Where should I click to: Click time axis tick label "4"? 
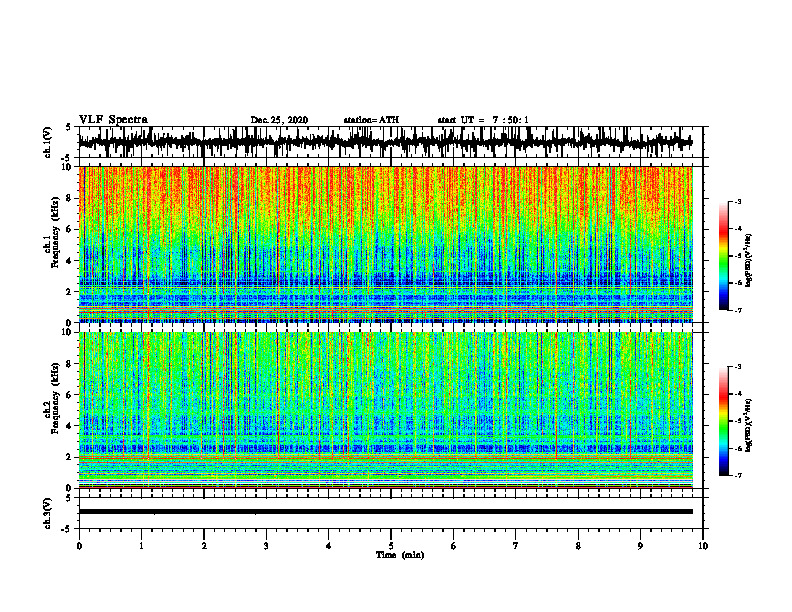329,546
